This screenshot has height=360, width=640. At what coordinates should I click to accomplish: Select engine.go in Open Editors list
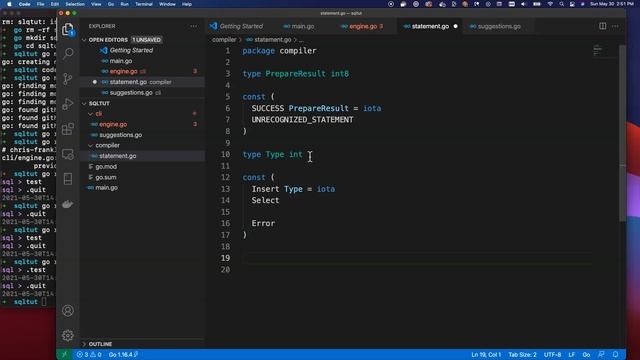(x=142, y=71)
